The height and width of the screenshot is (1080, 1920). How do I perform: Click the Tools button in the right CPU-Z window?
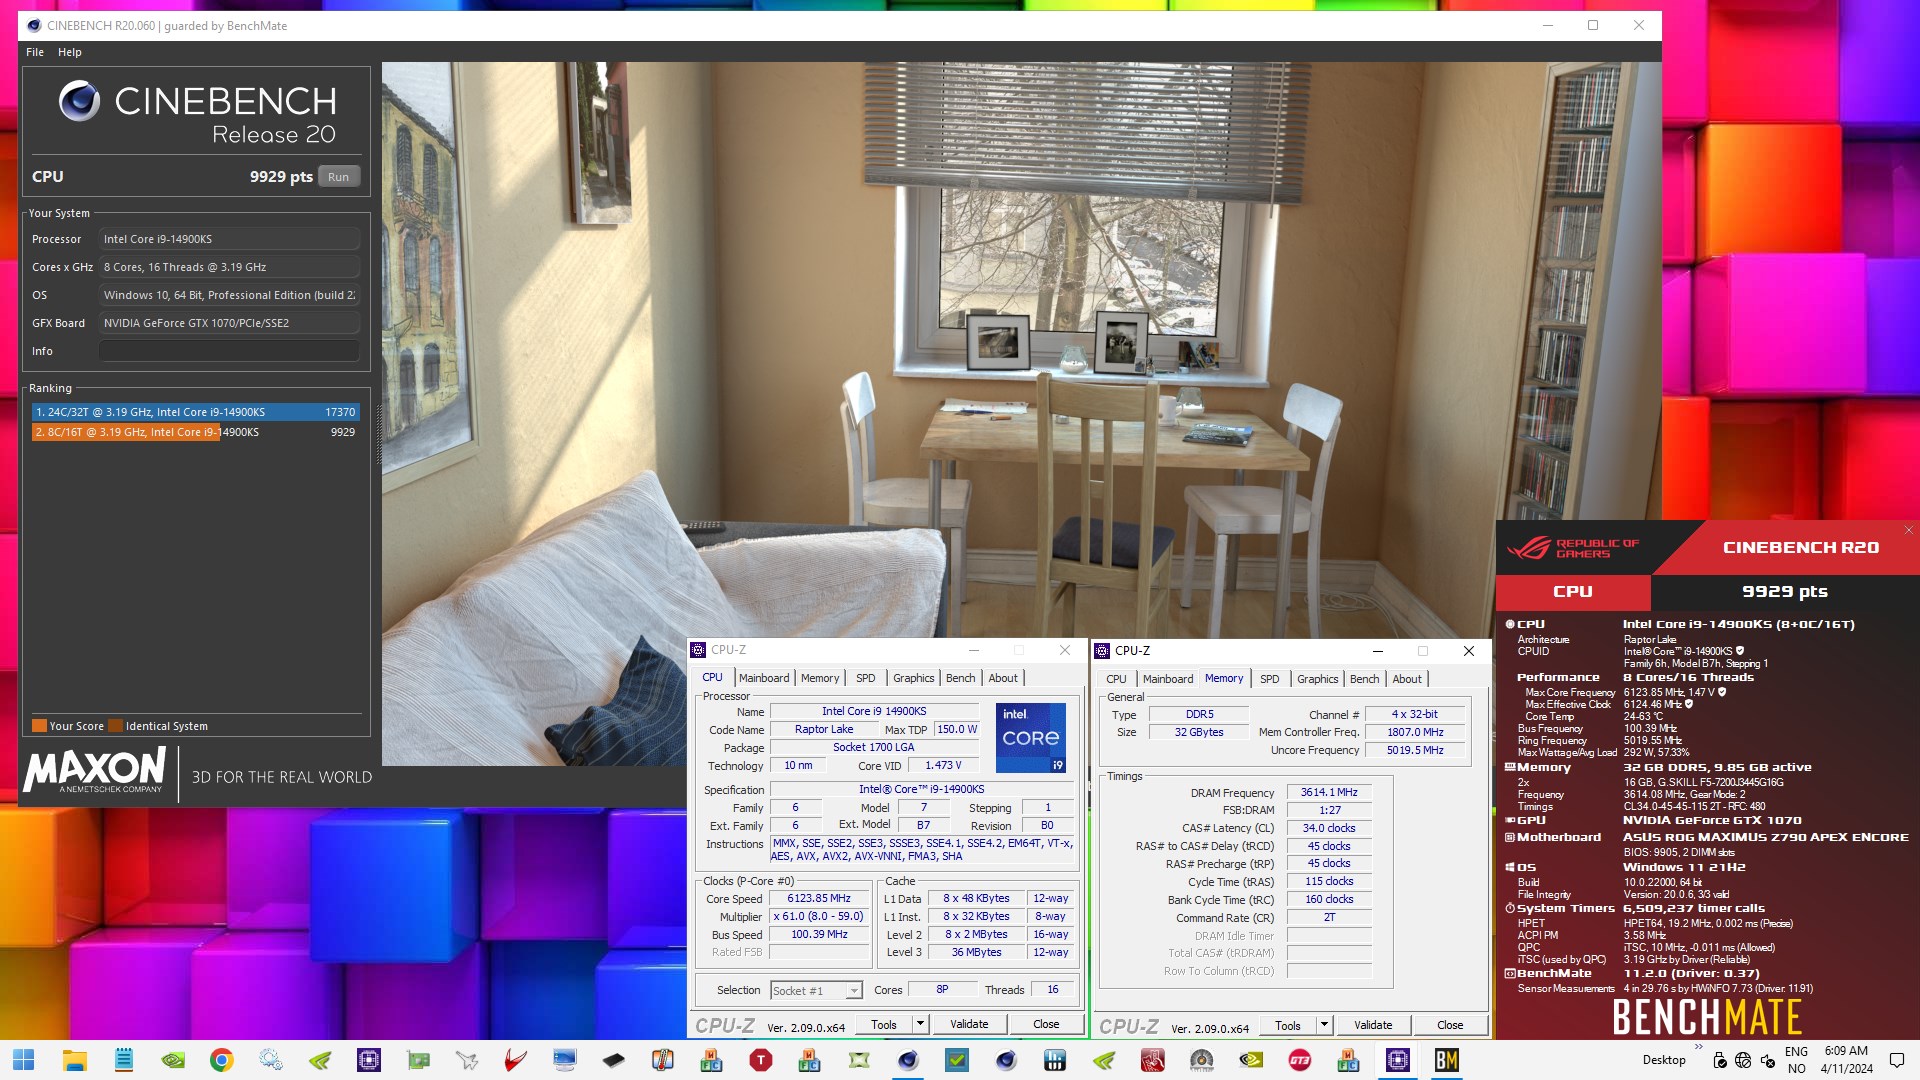point(1288,1025)
